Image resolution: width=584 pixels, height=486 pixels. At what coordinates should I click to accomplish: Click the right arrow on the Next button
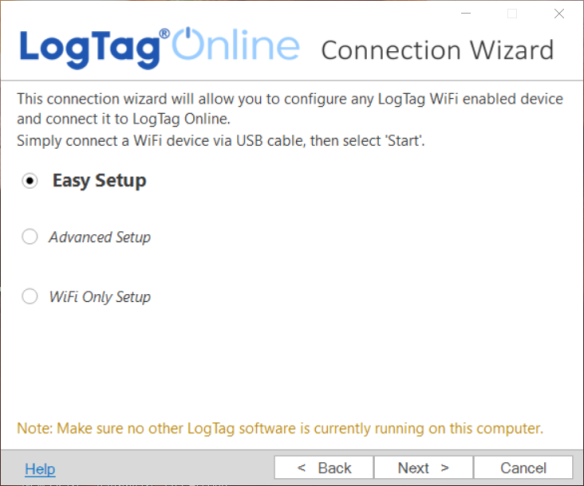click(445, 467)
